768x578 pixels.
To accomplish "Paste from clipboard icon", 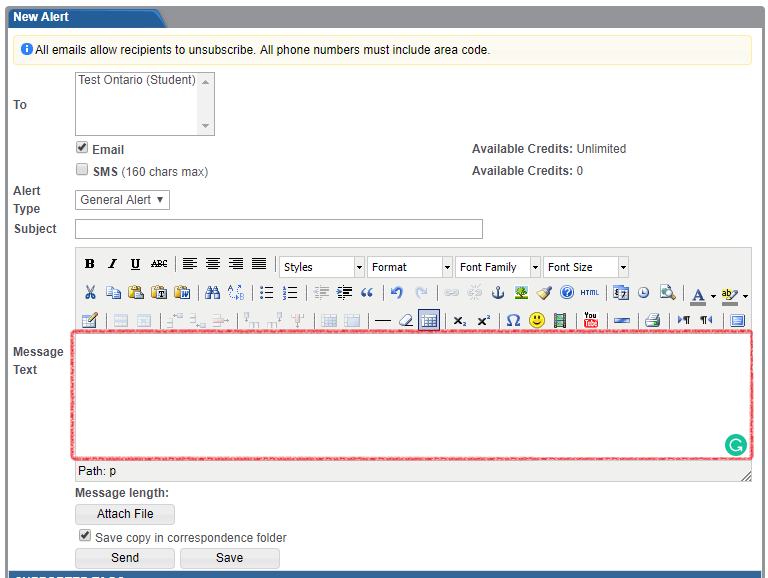I will (136, 292).
